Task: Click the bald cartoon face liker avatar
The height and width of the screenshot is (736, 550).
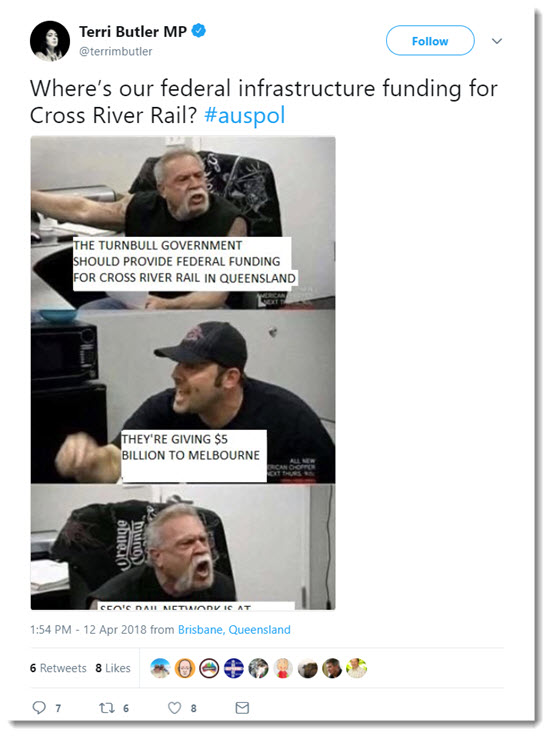Action: tap(184, 668)
